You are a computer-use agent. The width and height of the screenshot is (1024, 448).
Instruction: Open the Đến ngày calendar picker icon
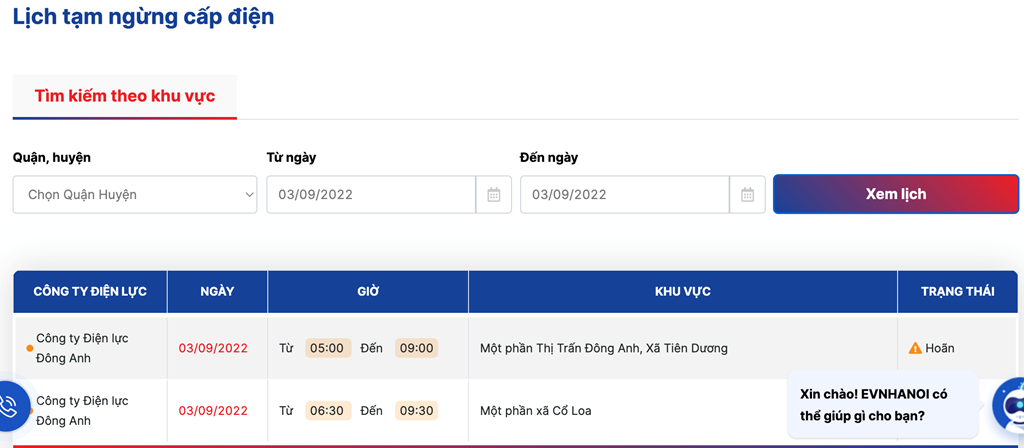[x=747, y=195]
